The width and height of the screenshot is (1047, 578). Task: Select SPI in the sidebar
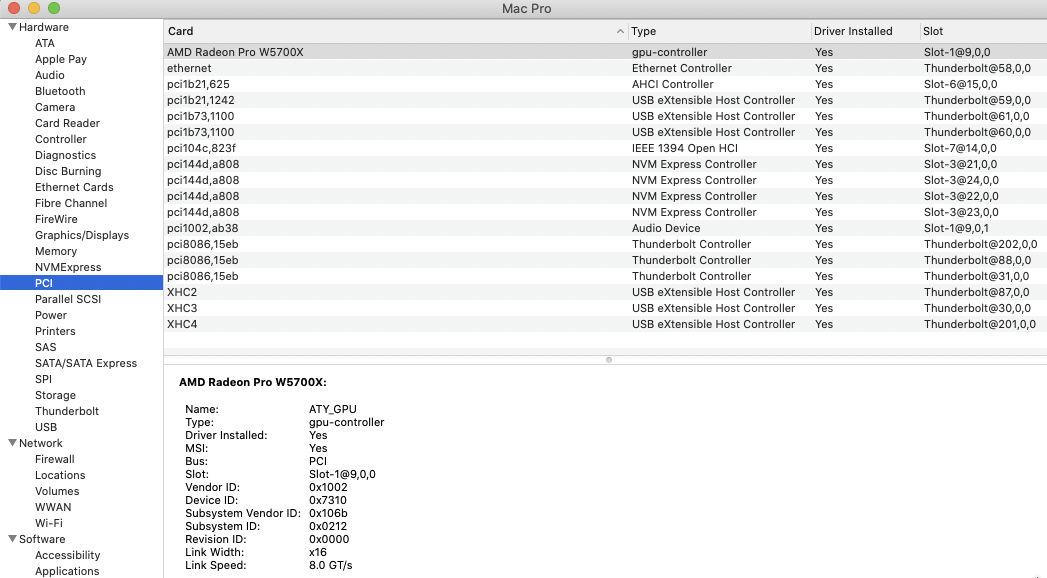43,379
